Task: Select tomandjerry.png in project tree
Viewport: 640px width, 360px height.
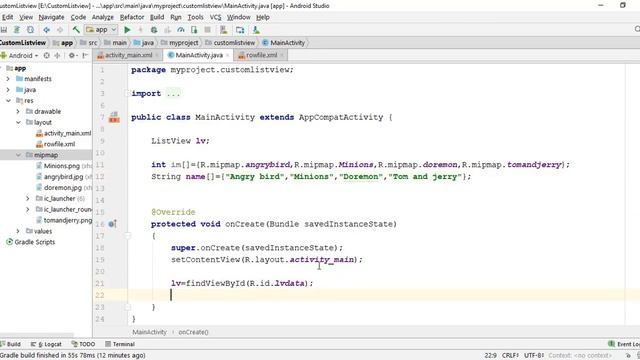Action: coord(63,220)
